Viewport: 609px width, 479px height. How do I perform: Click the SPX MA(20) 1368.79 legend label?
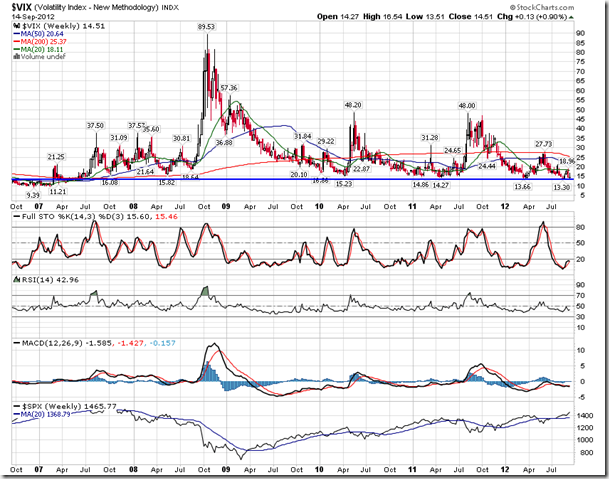point(45,416)
